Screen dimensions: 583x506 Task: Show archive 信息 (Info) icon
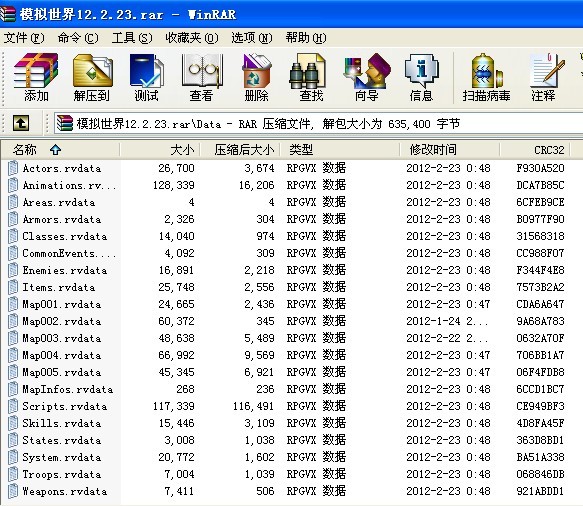click(421, 77)
